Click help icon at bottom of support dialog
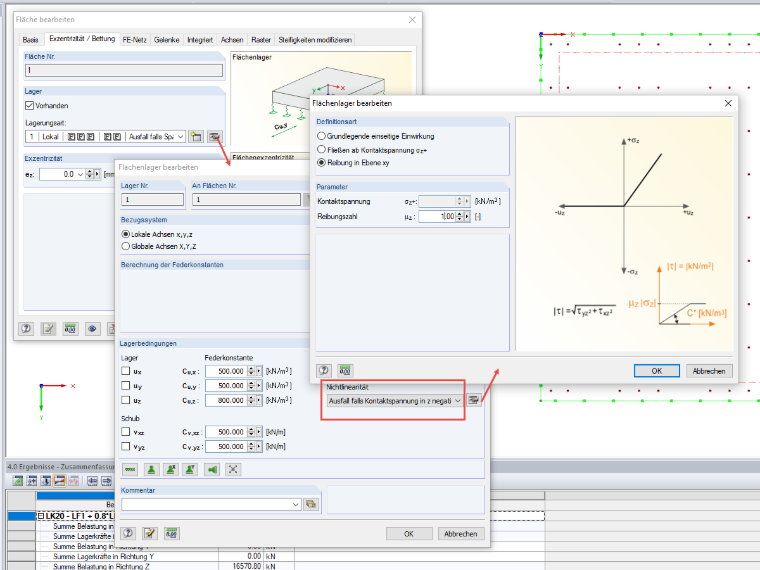Screen dimensions: 760x570 tap(128, 533)
